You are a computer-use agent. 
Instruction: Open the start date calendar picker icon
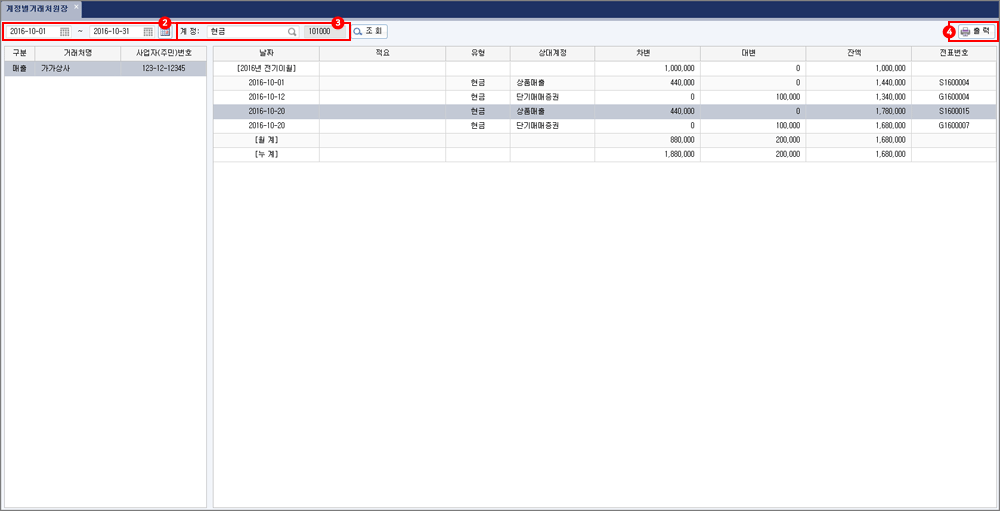pos(65,31)
